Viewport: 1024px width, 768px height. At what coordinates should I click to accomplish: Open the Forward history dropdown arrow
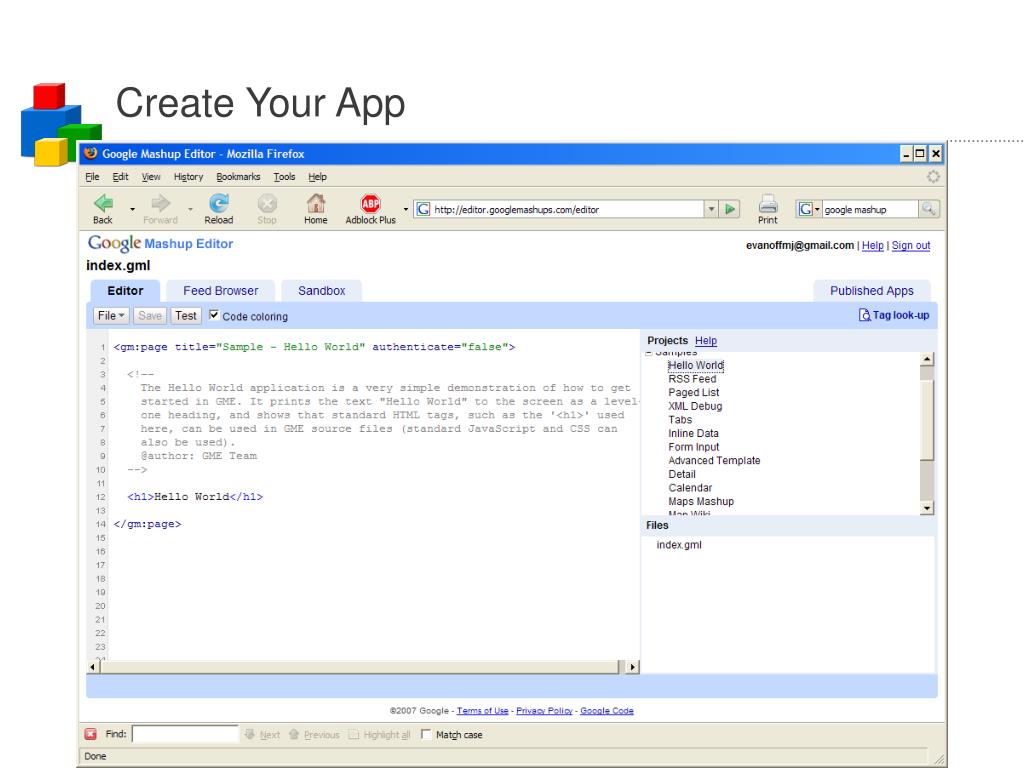click(x=190, y=209)
